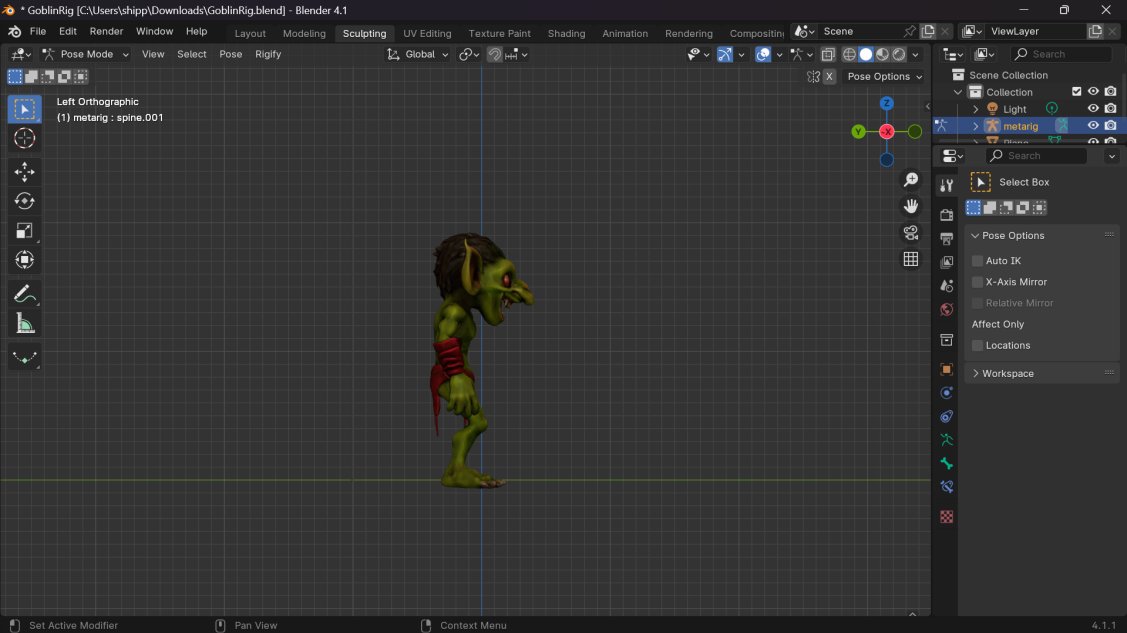1127x633 pixels.
Task: Toggle camera view icon in viewport
Action: click(x=910, y=233)
